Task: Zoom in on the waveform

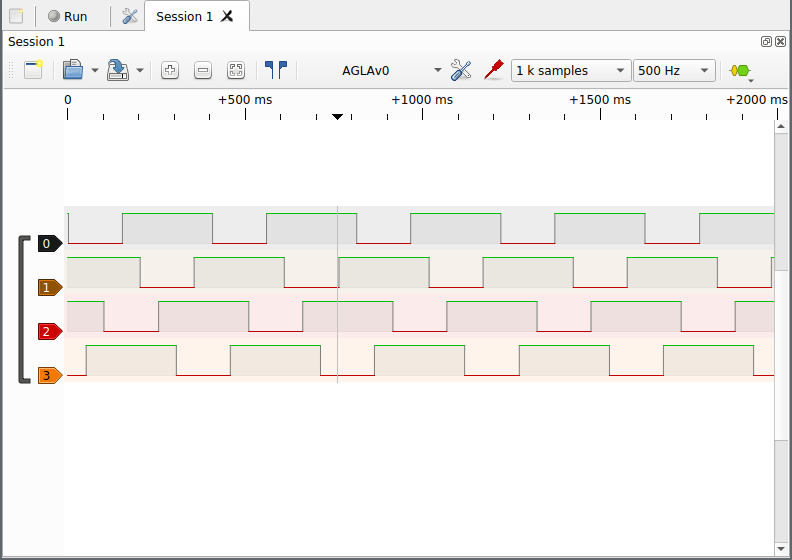Action: (x=170, y=70)
